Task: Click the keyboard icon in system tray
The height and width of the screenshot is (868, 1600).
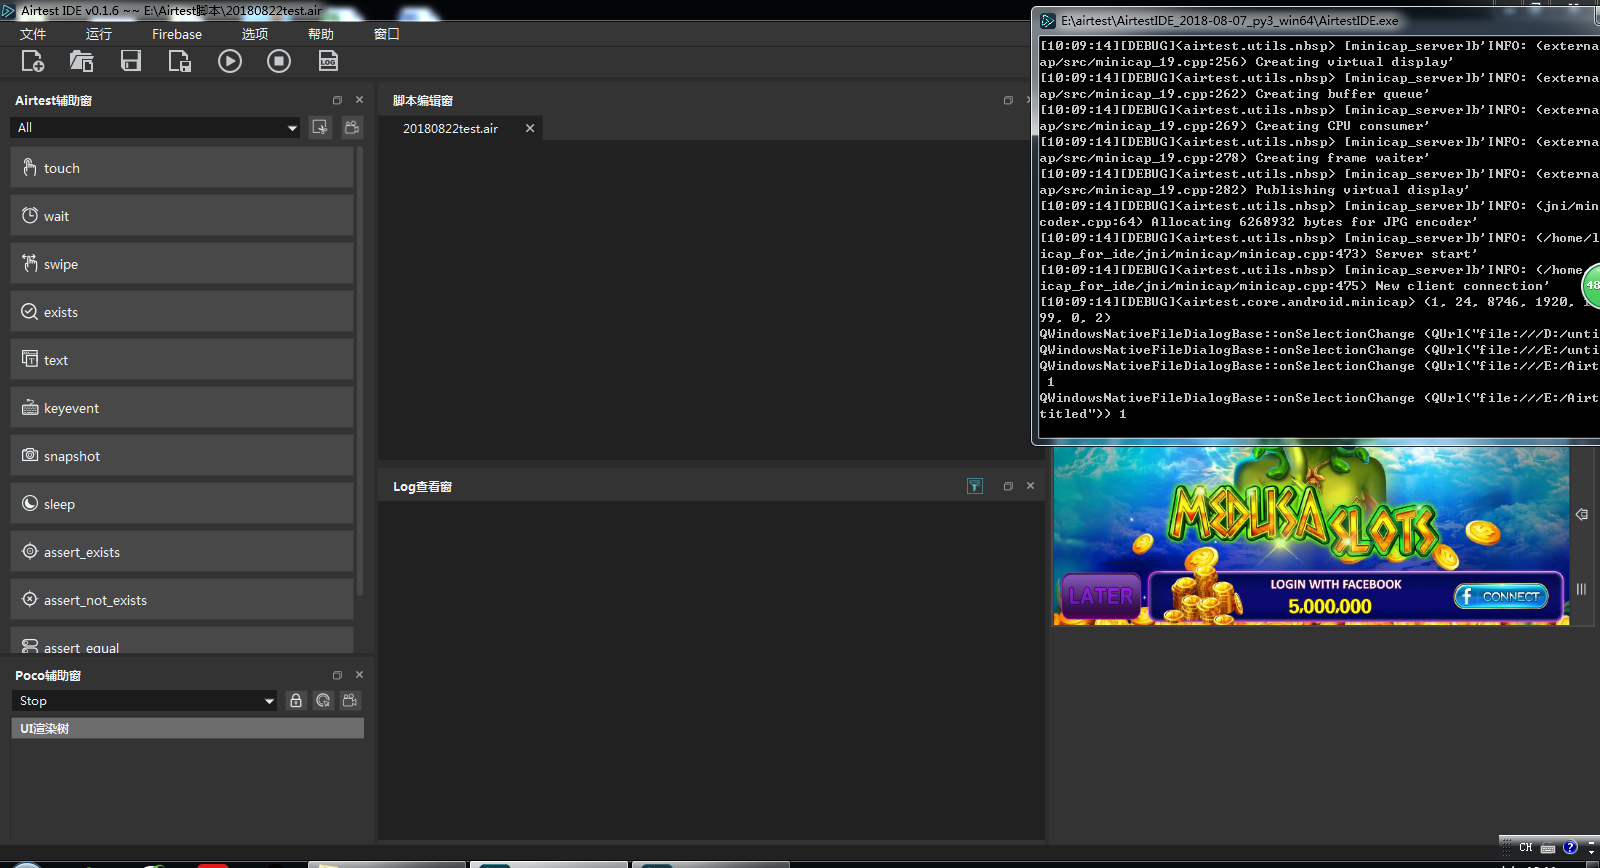Action: click(x=1548, y=848)
